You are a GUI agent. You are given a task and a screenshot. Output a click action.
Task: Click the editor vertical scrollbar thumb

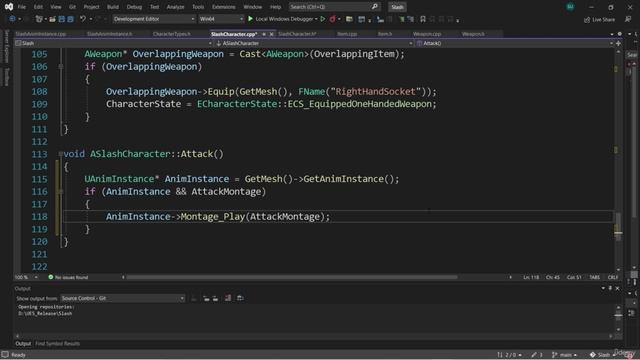pos(618,227)
